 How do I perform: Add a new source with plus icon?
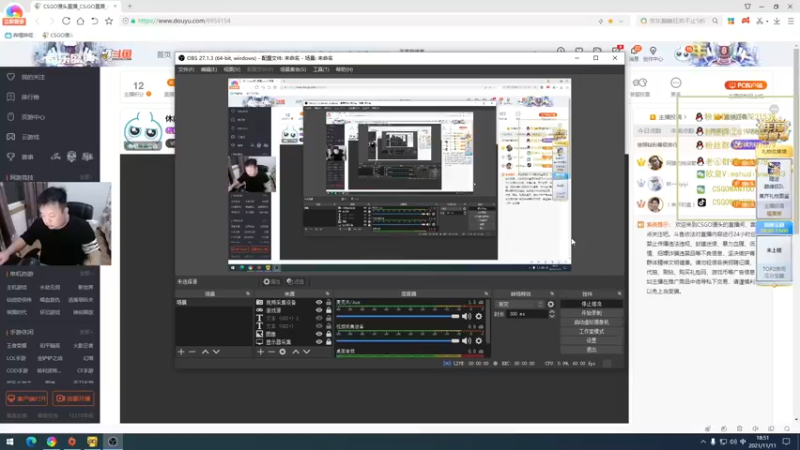coord(261,352)
